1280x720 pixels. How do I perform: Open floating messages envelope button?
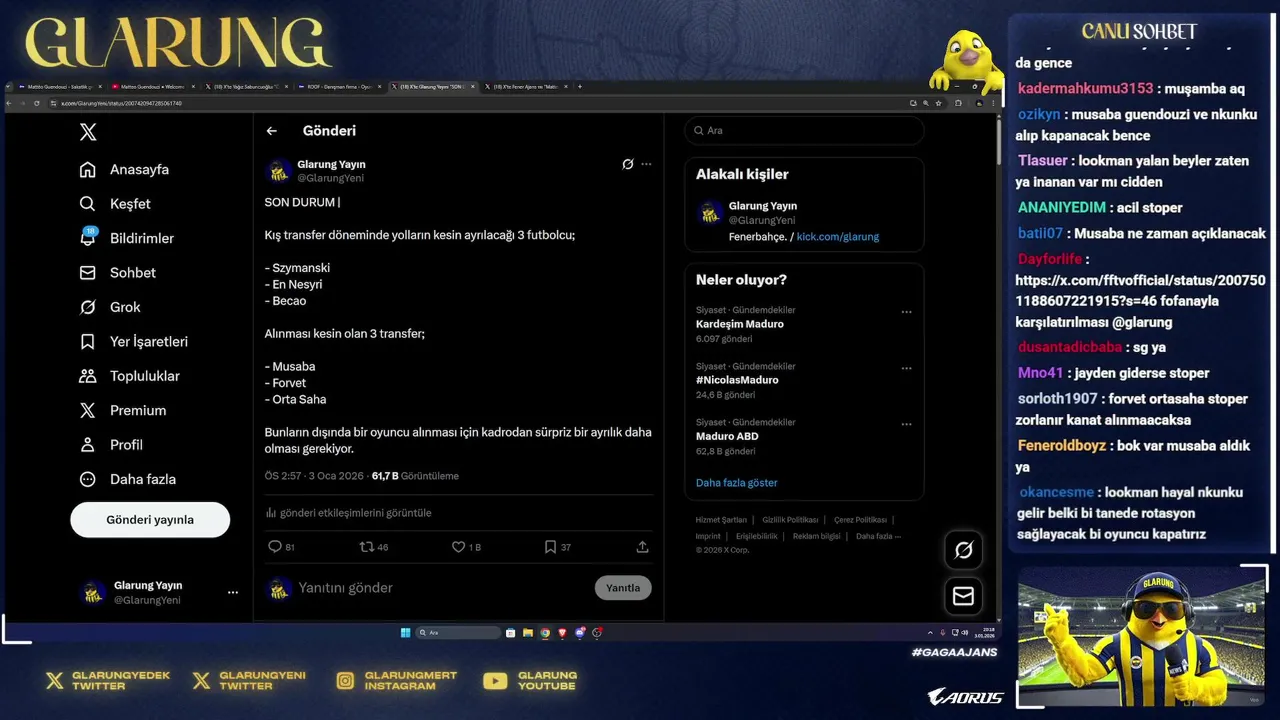(964, 596)
